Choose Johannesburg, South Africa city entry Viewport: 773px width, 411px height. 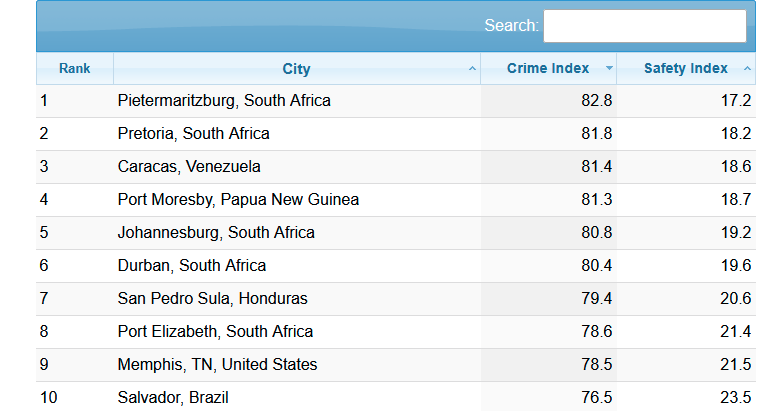point(216,233)
